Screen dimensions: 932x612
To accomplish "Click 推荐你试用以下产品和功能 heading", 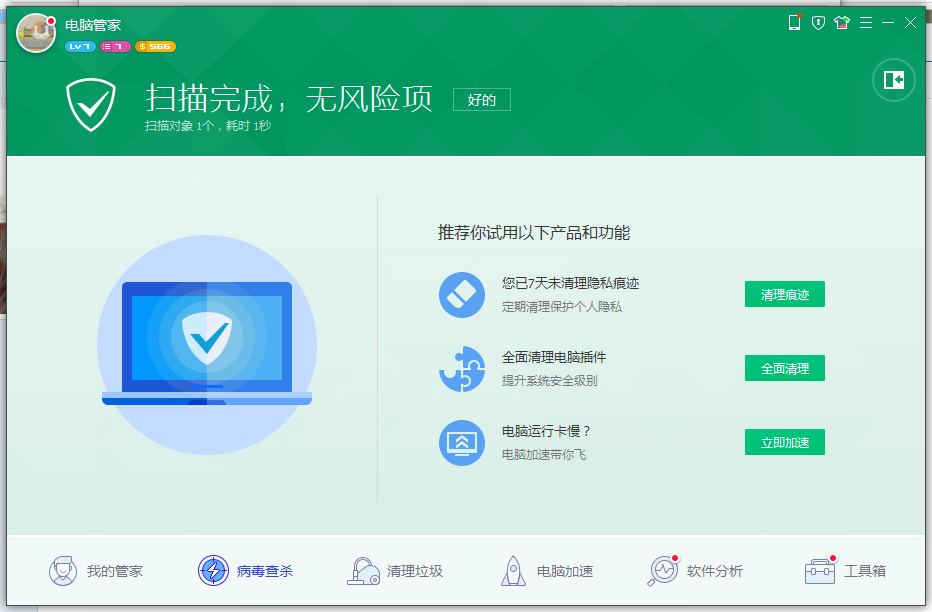I will coord(534,232).
